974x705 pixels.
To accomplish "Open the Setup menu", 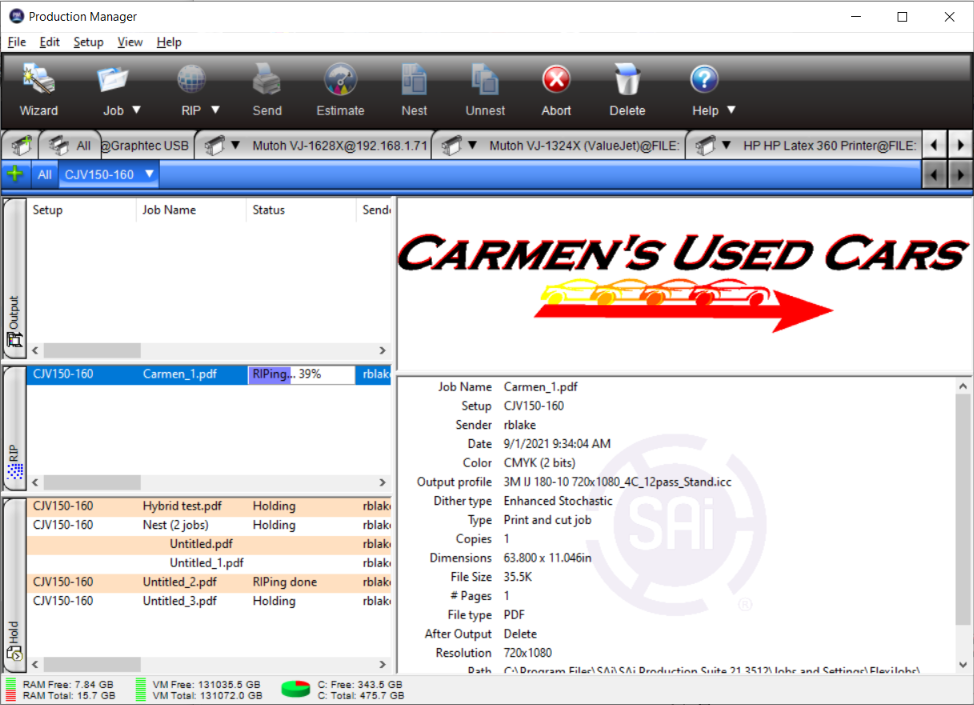I will [88, 42].
